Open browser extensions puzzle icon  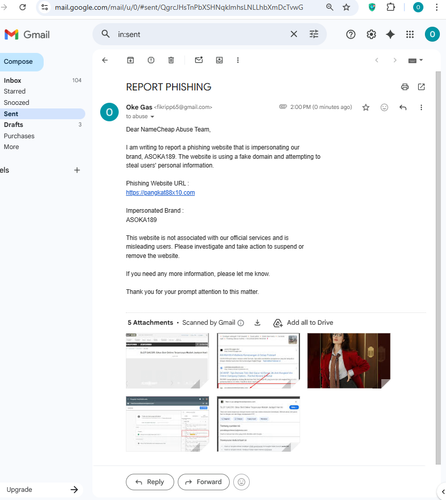(390, 7)
